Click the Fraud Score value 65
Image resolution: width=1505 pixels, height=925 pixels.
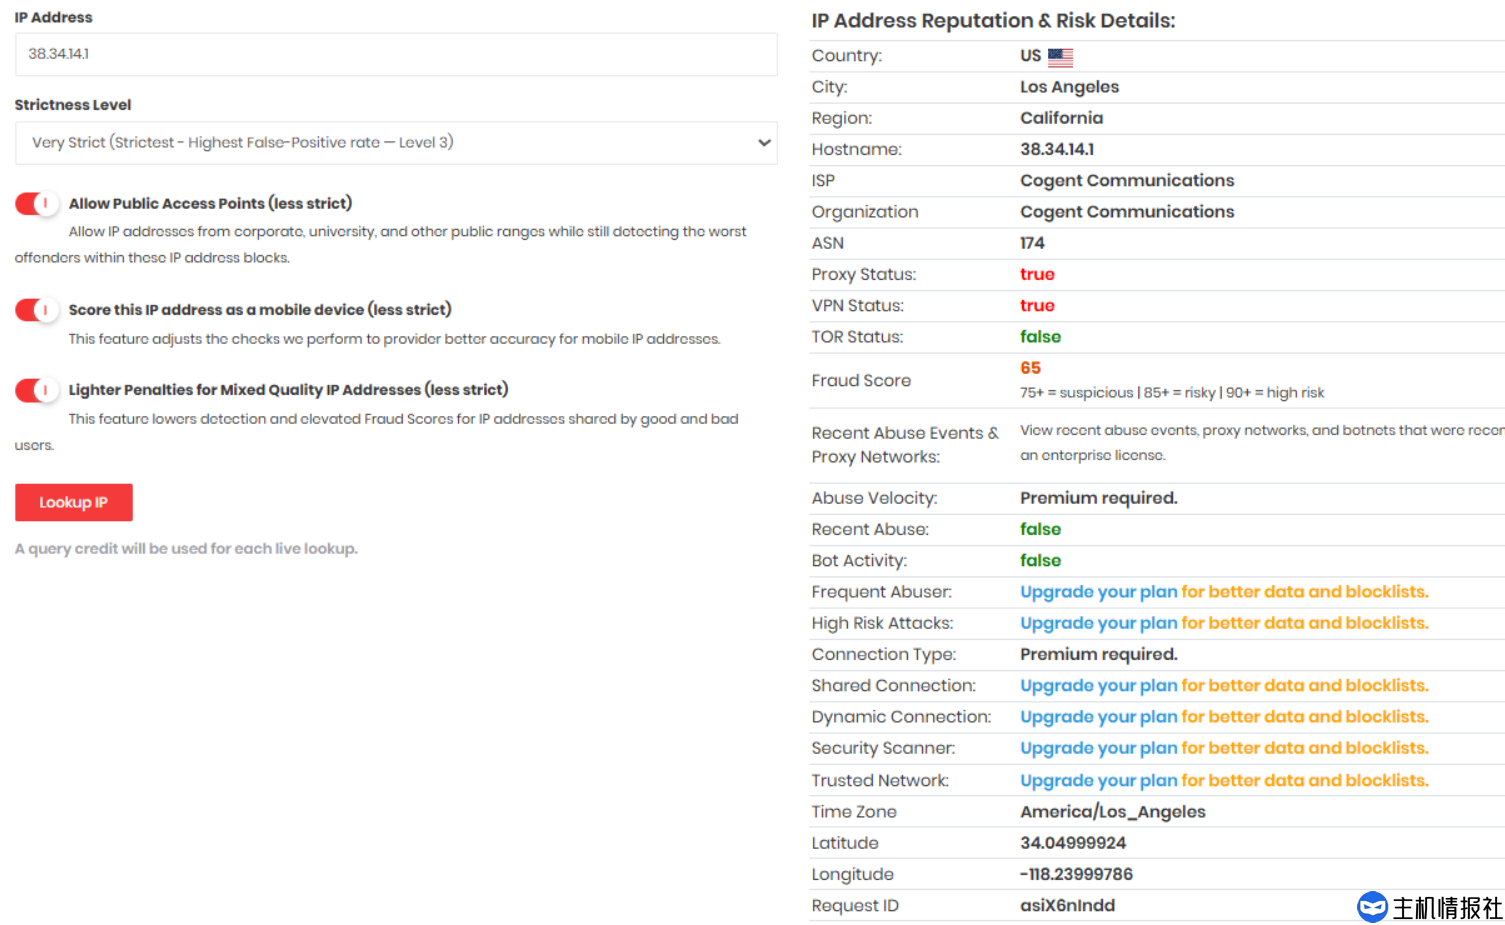1030,368
